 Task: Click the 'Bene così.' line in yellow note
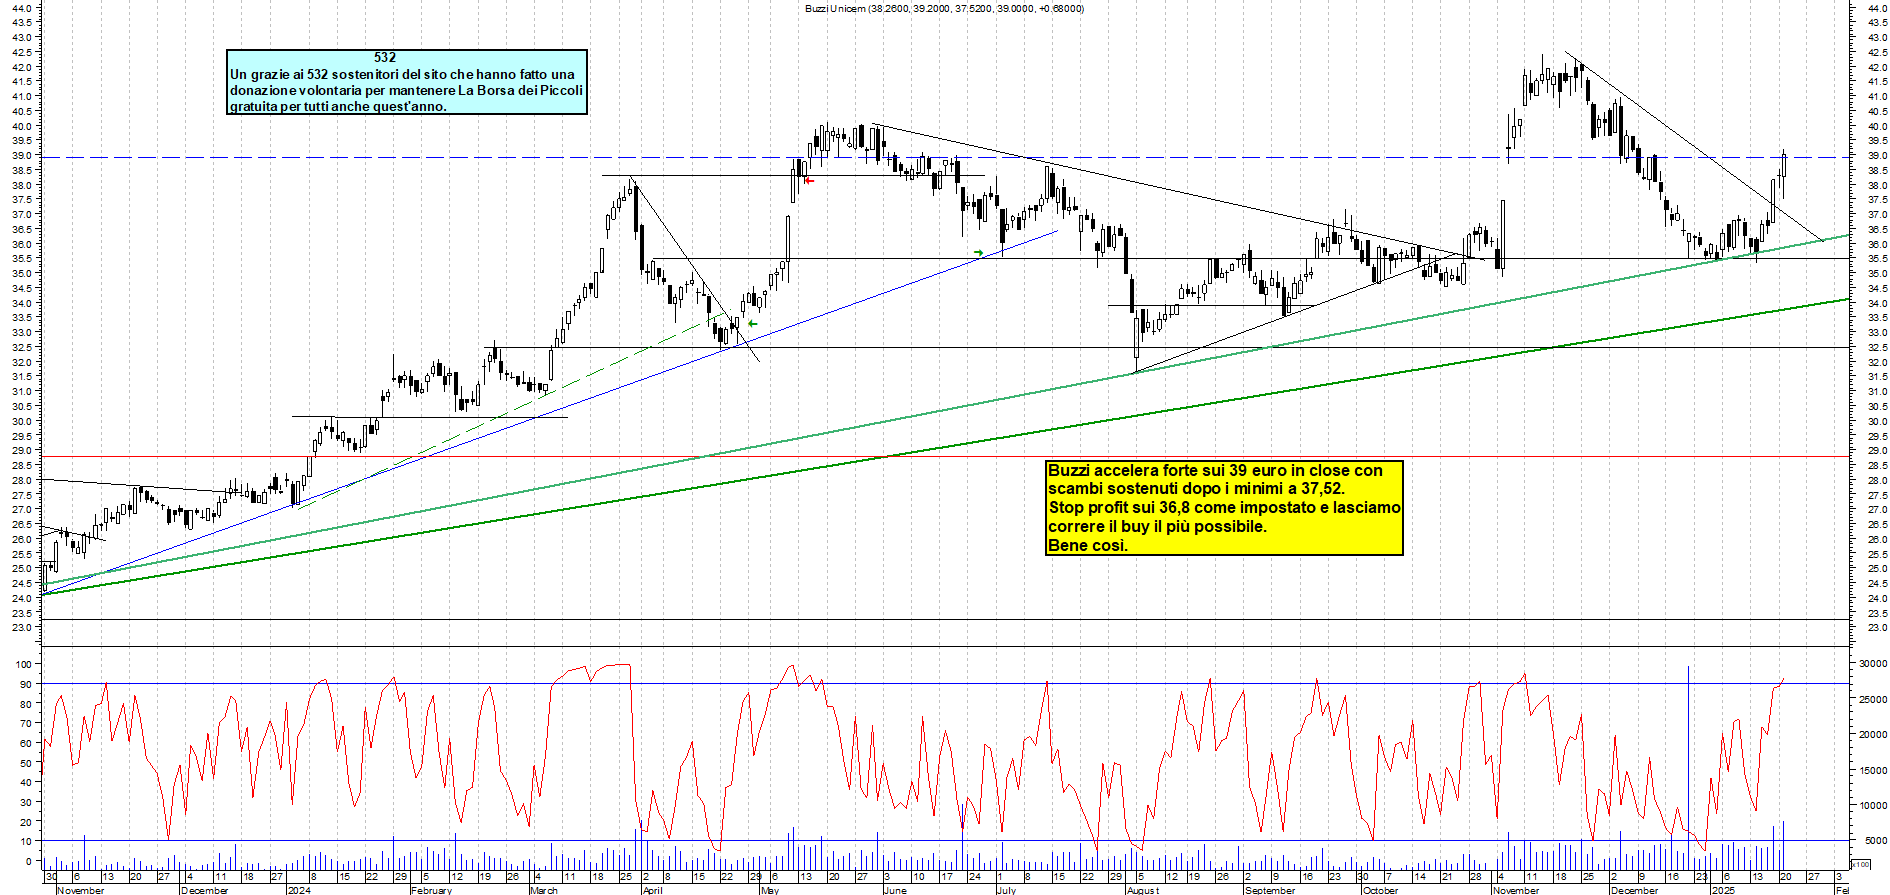[1088, 545]
